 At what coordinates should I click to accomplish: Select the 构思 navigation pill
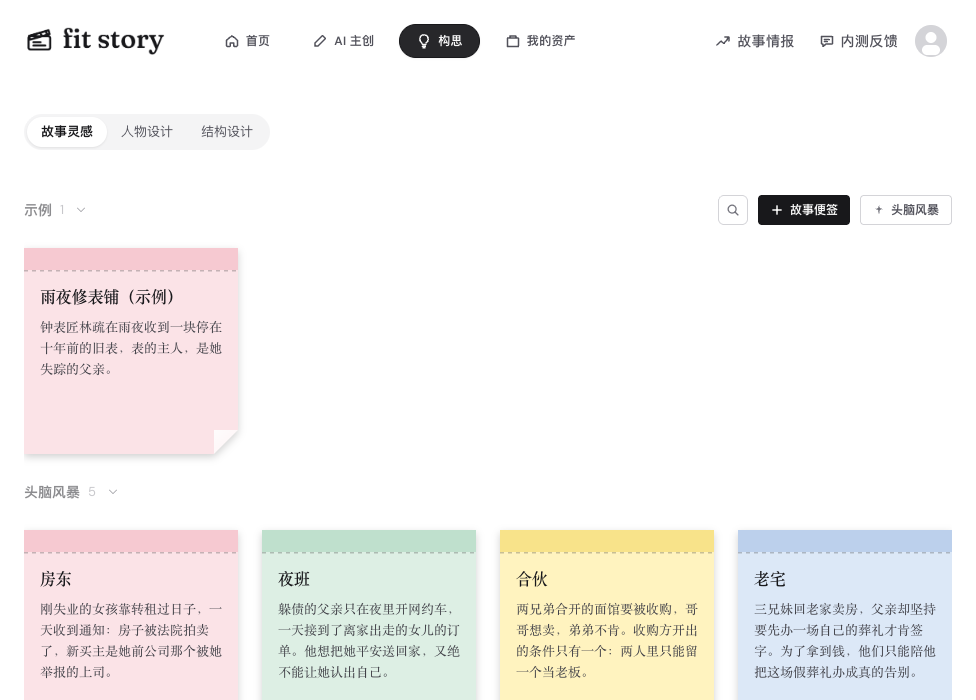point(439,41)
